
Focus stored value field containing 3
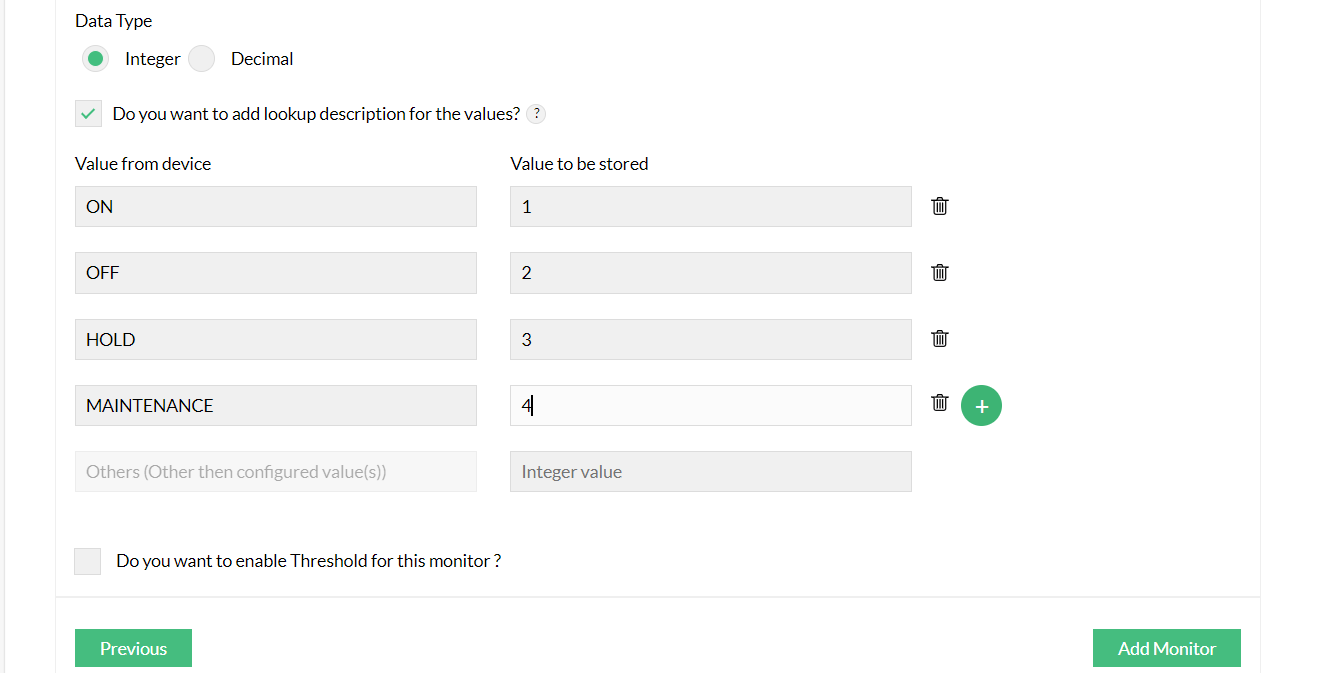710,339
